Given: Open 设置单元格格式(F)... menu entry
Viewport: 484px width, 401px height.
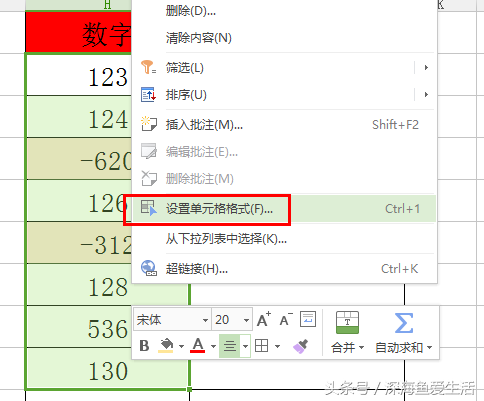Looking at the screenshot, I should pos(284,209).
